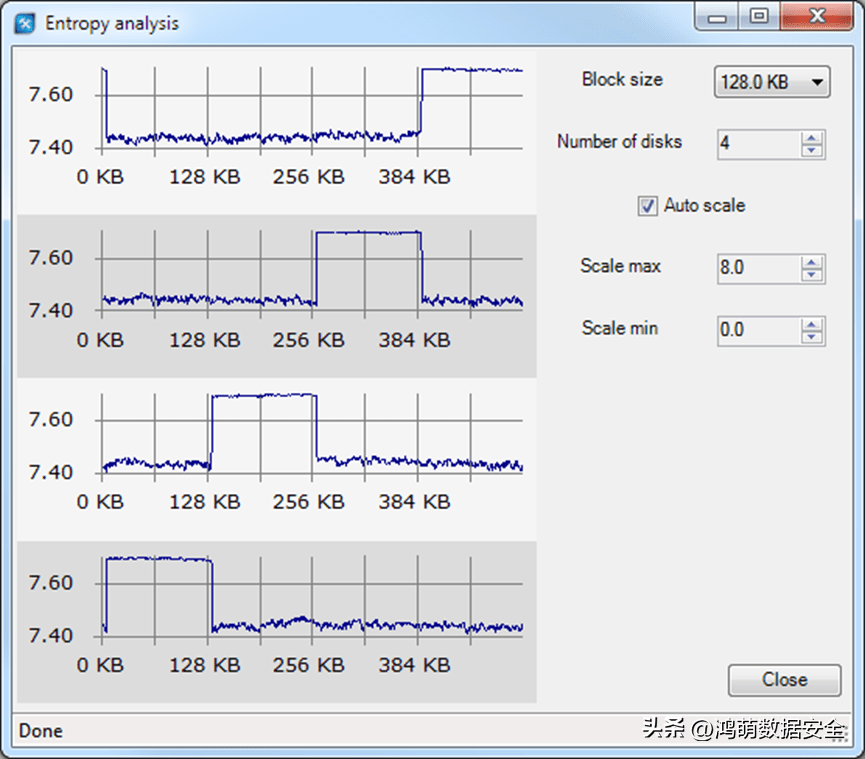Increase Number of disks with up arrow

(x=812, y=138)
